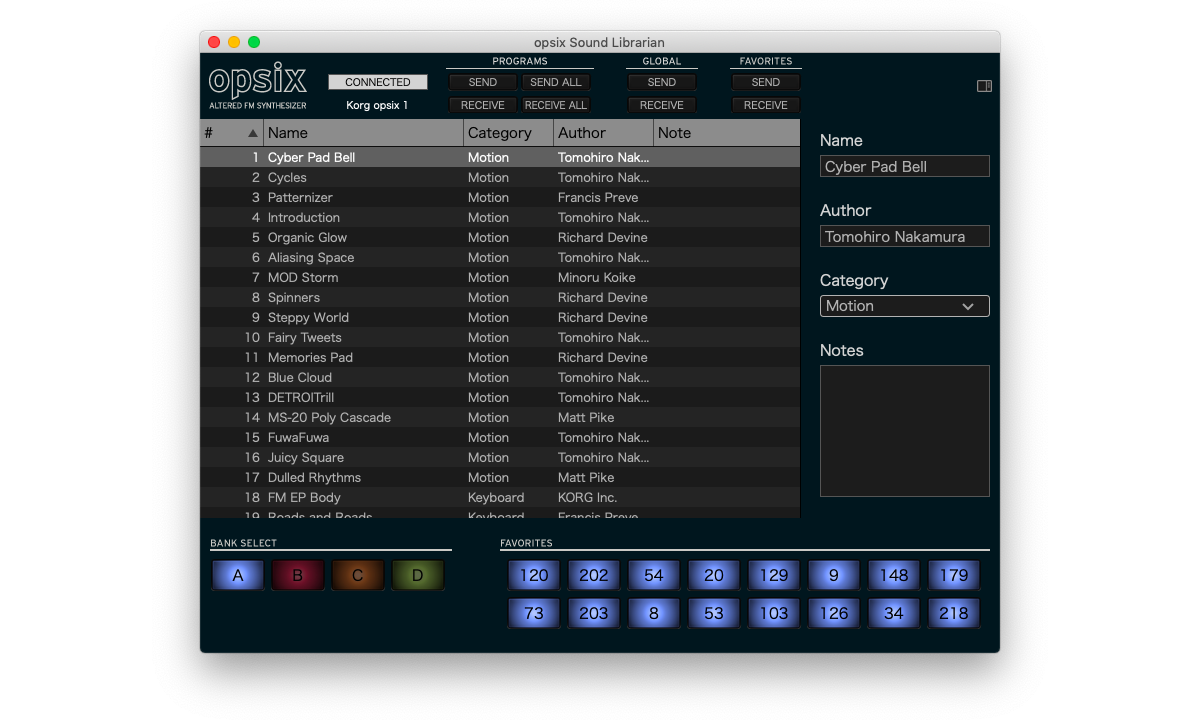Select favorite slot 53
The image size is (1200, 720).
click(714, 613)
